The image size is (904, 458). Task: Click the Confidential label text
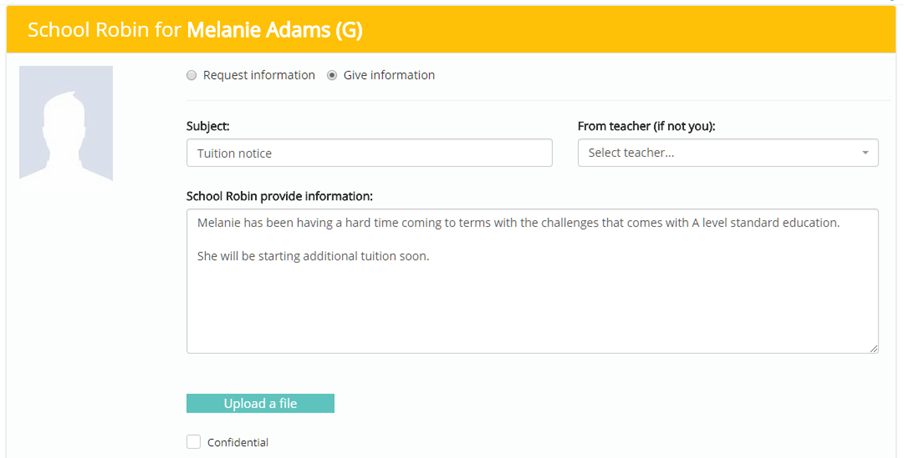pos(238,442)
